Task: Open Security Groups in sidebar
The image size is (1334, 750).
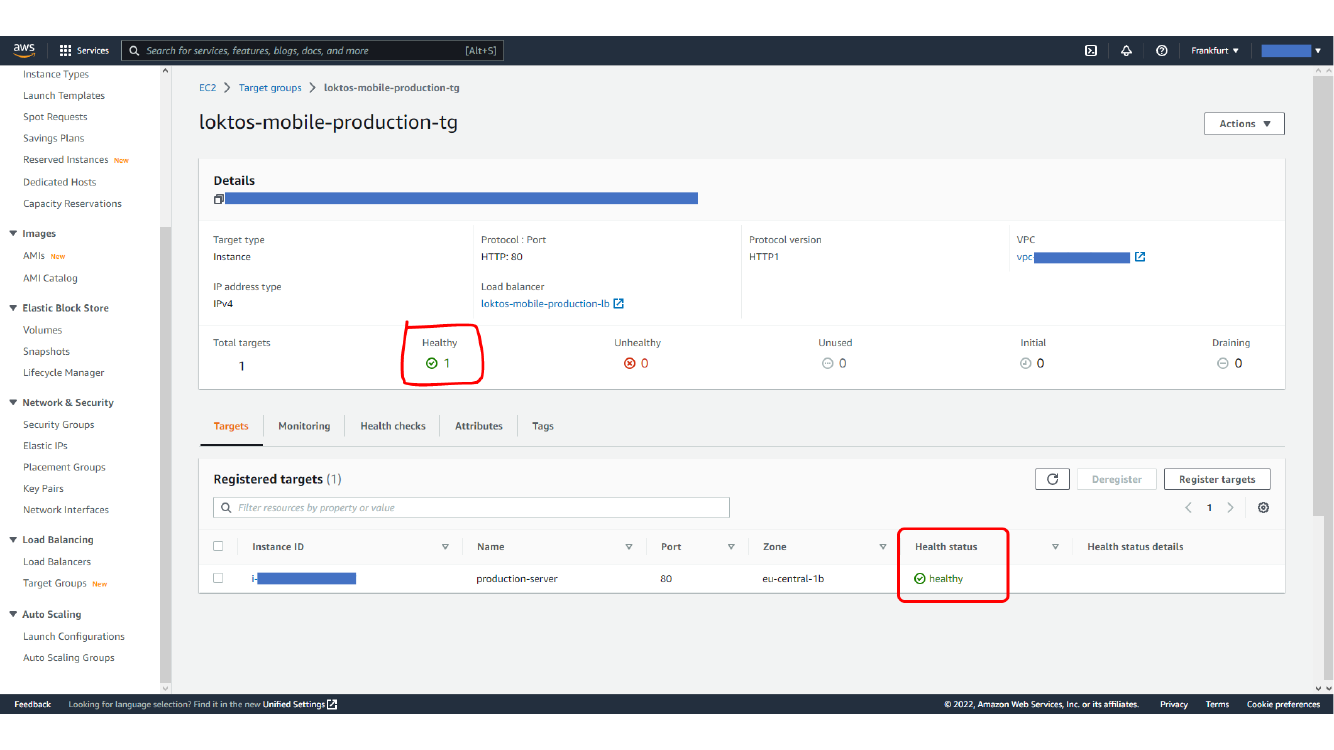Action: [59, 425]
